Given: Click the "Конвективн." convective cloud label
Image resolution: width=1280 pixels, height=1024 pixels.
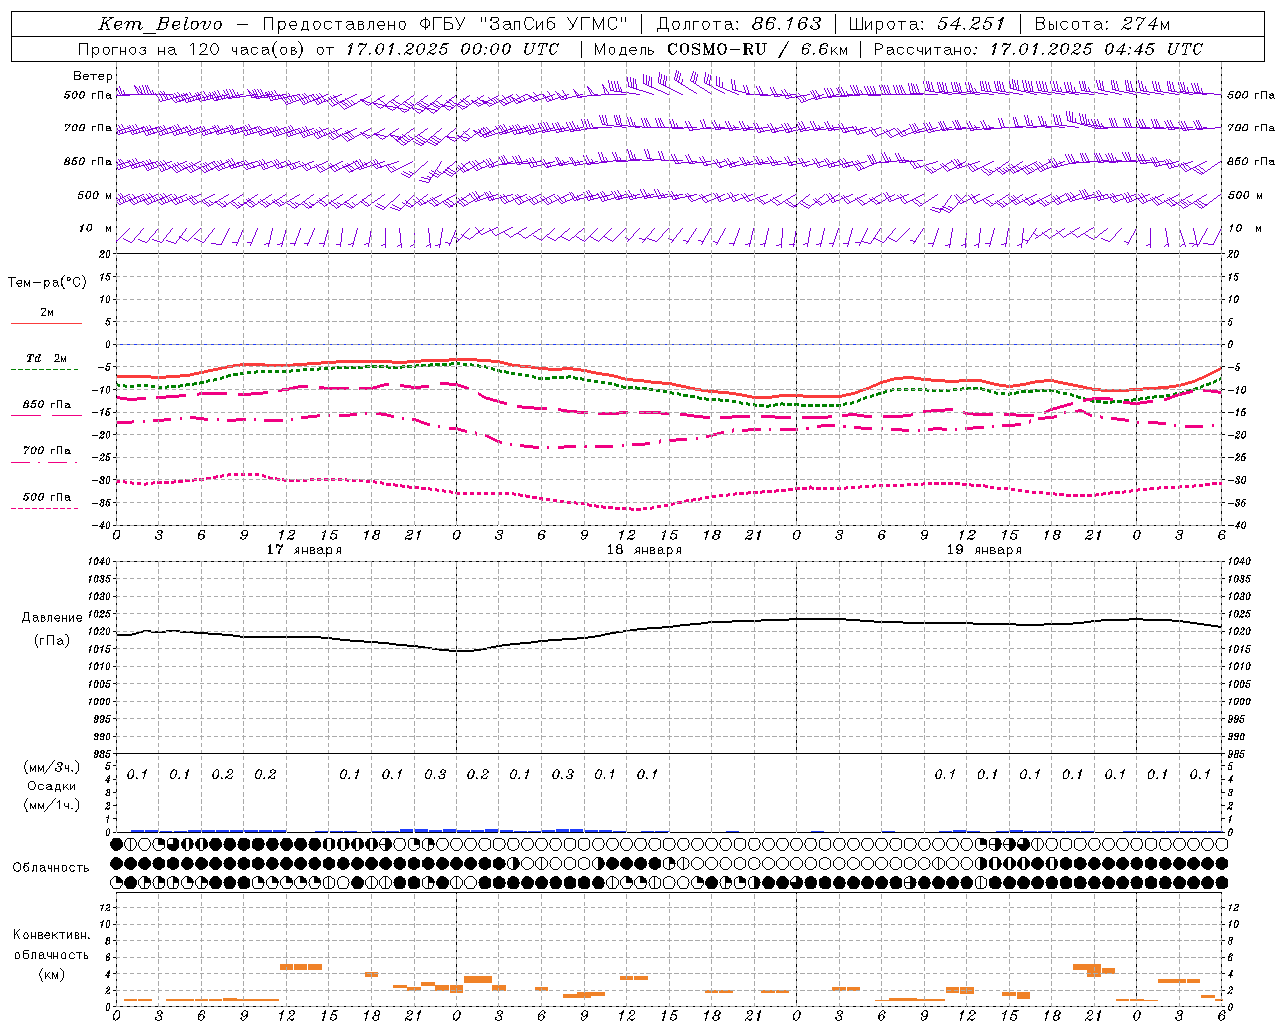Looking at the screenshot, I should pos(52,935).
